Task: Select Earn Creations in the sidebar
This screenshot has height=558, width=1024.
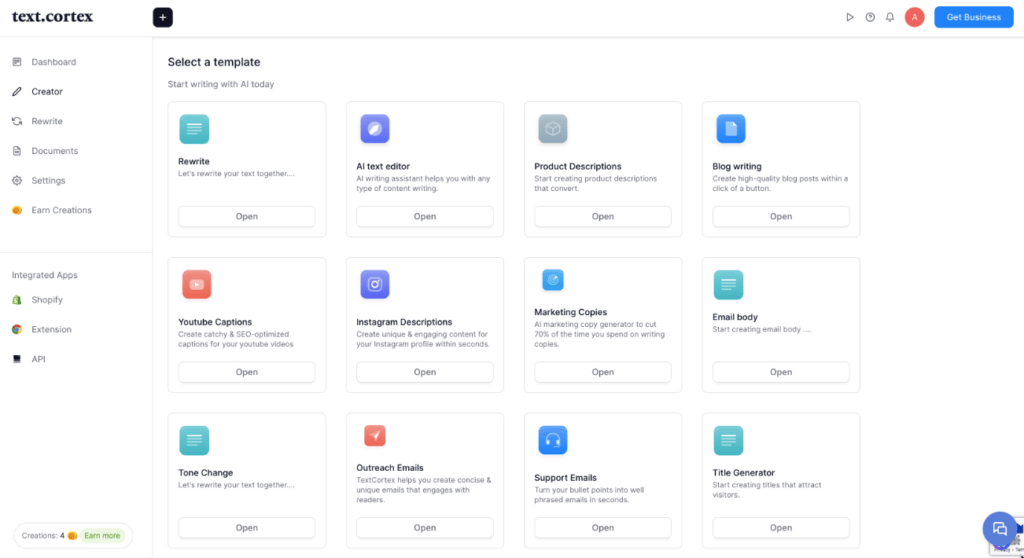Action: coord(61,210)
